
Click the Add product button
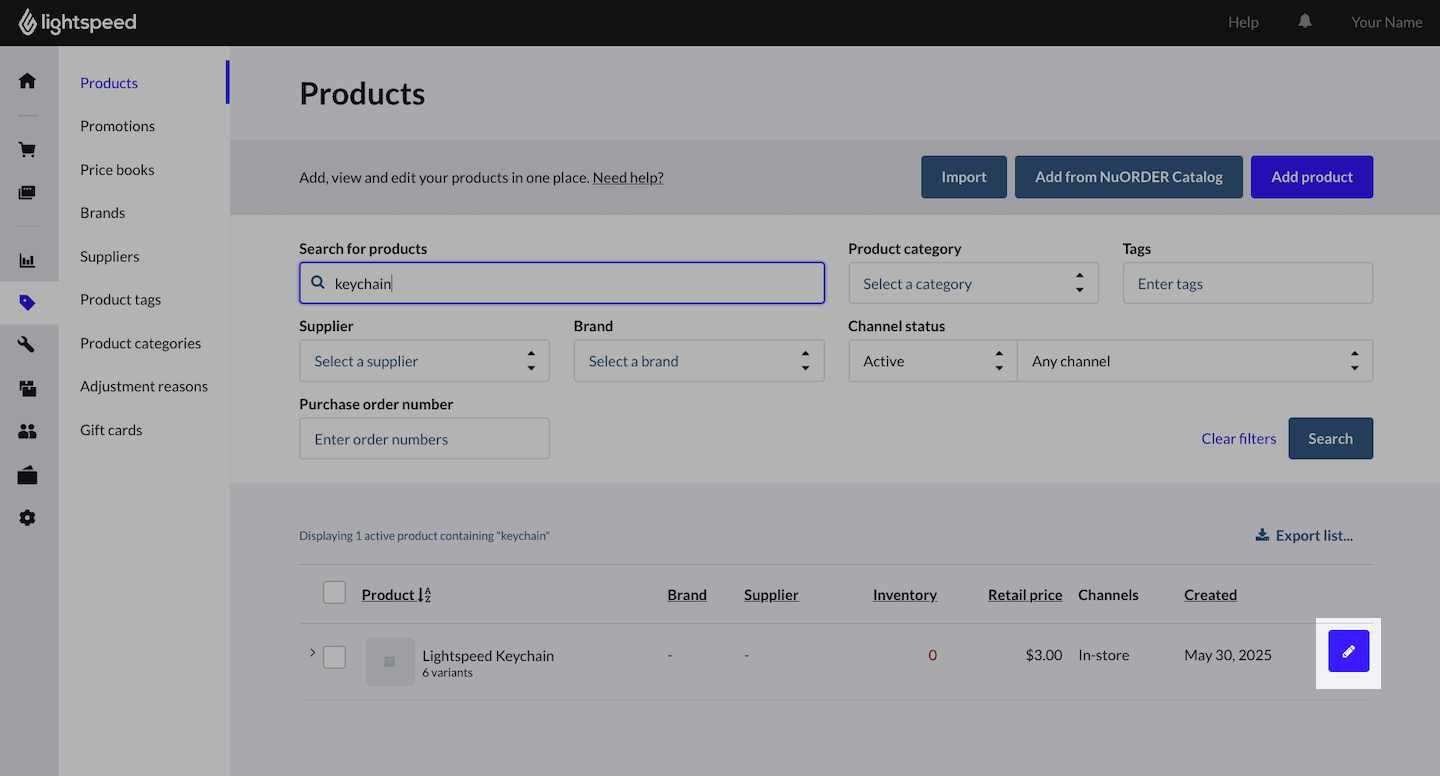coord(1311,177)
